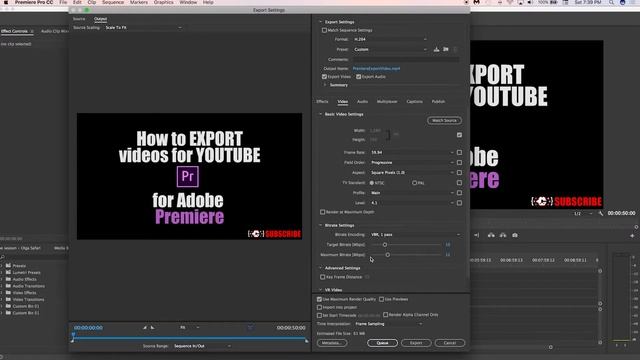
Task: Click the Export button
Action: (416, 343)
